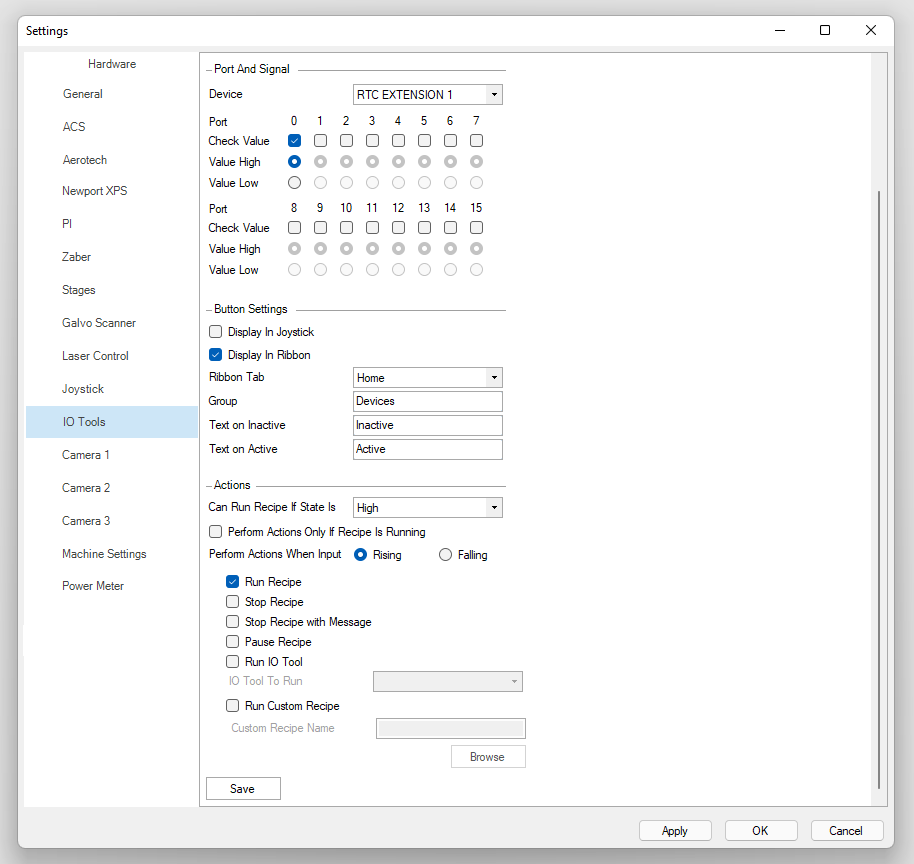Select the Falling input radio button
Screen dimensions: 914x864
coord(446,555)
